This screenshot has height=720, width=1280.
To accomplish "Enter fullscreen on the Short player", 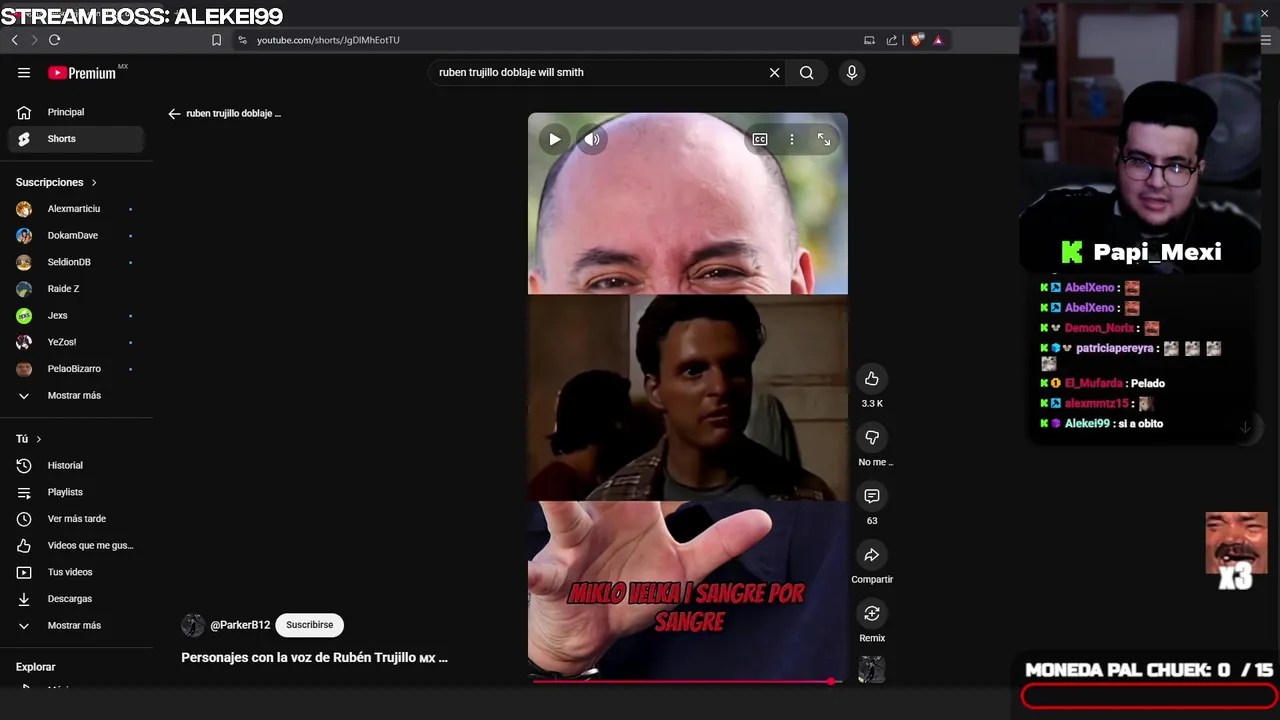I will (823, 140).
